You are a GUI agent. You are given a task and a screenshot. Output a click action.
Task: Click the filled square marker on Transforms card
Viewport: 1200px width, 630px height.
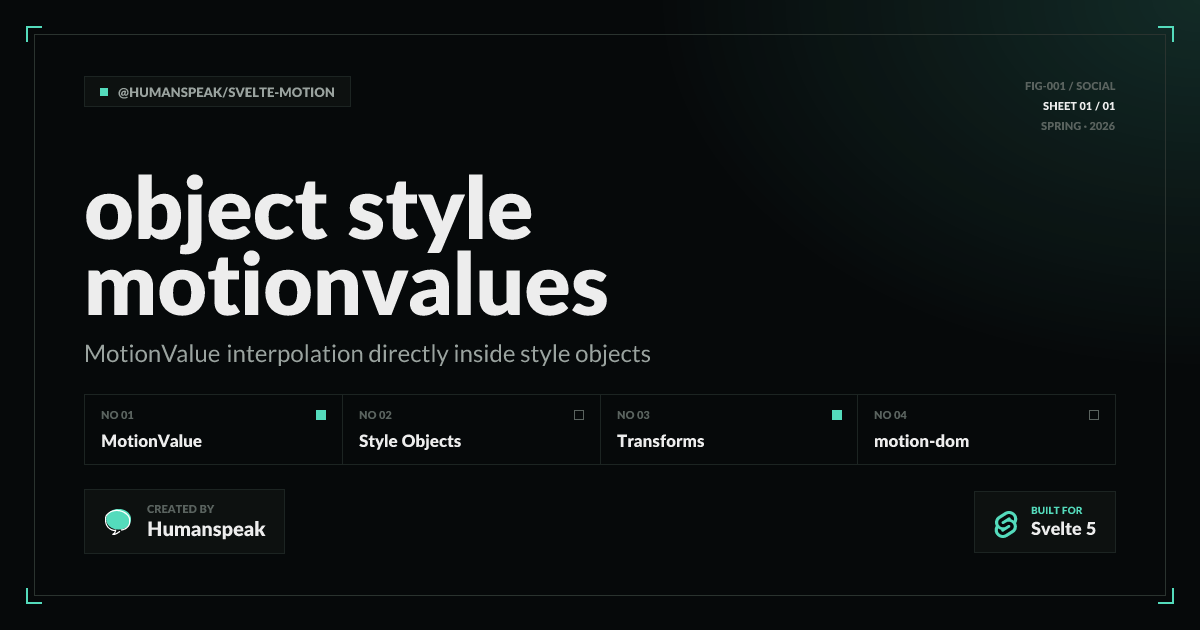point(837,415)
